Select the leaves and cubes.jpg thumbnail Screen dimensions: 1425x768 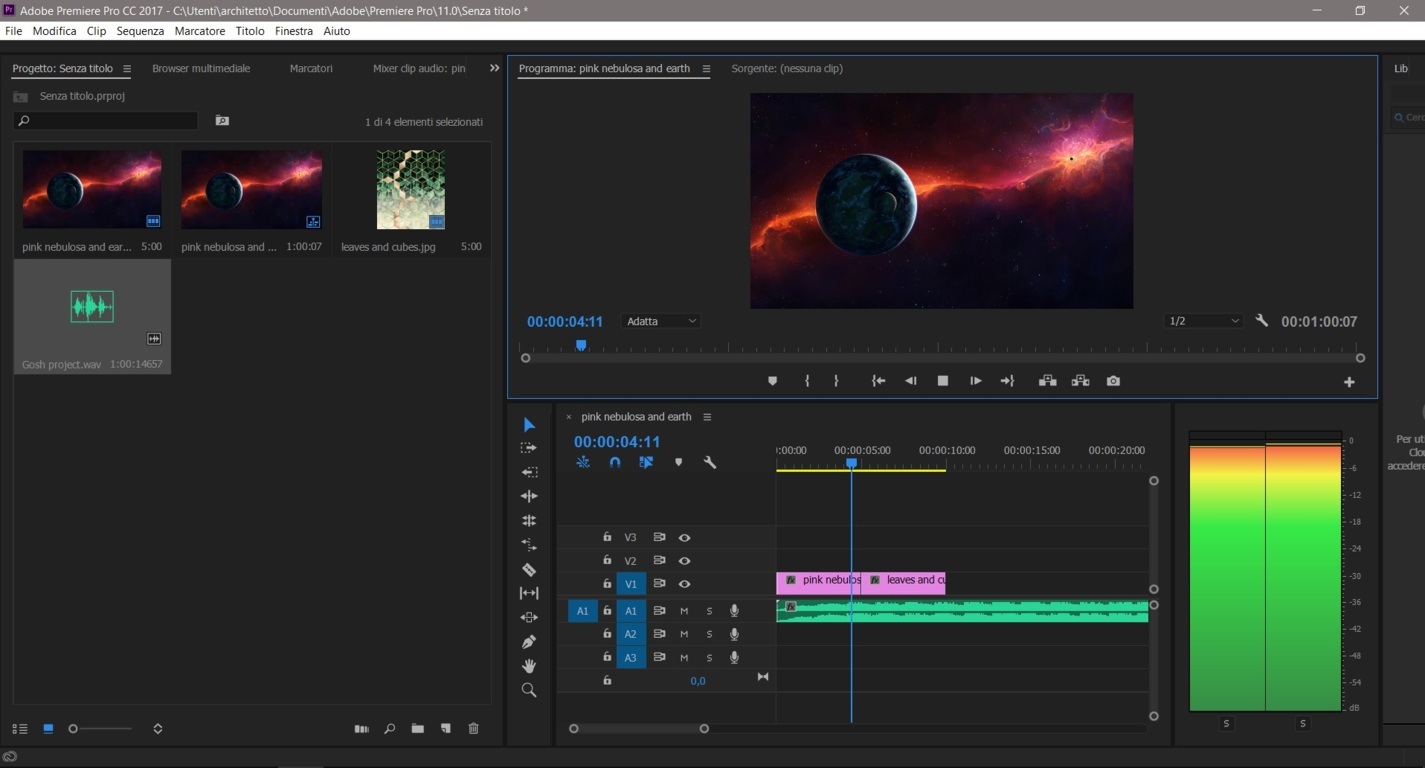[x=411, y=190]
